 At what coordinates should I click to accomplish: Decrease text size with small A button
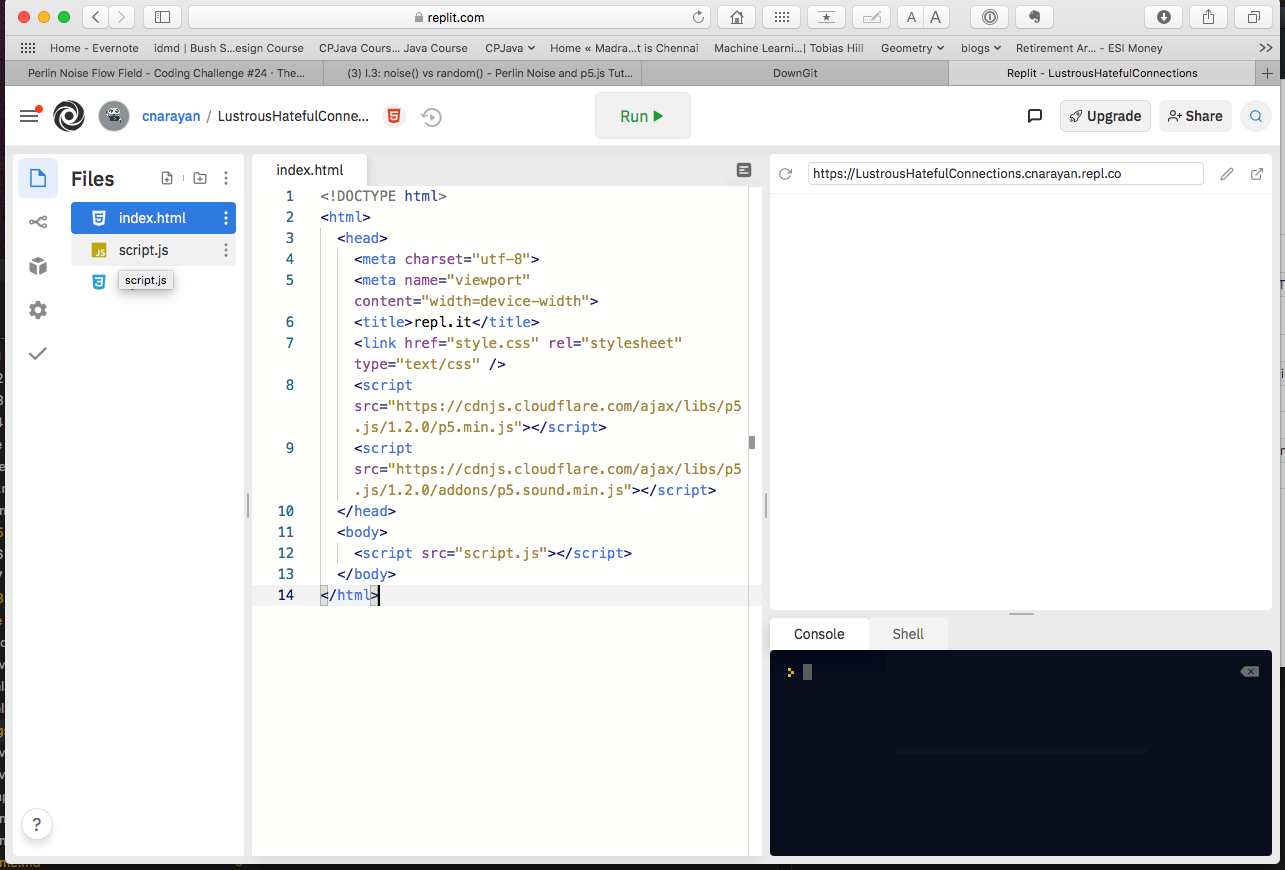911,17
